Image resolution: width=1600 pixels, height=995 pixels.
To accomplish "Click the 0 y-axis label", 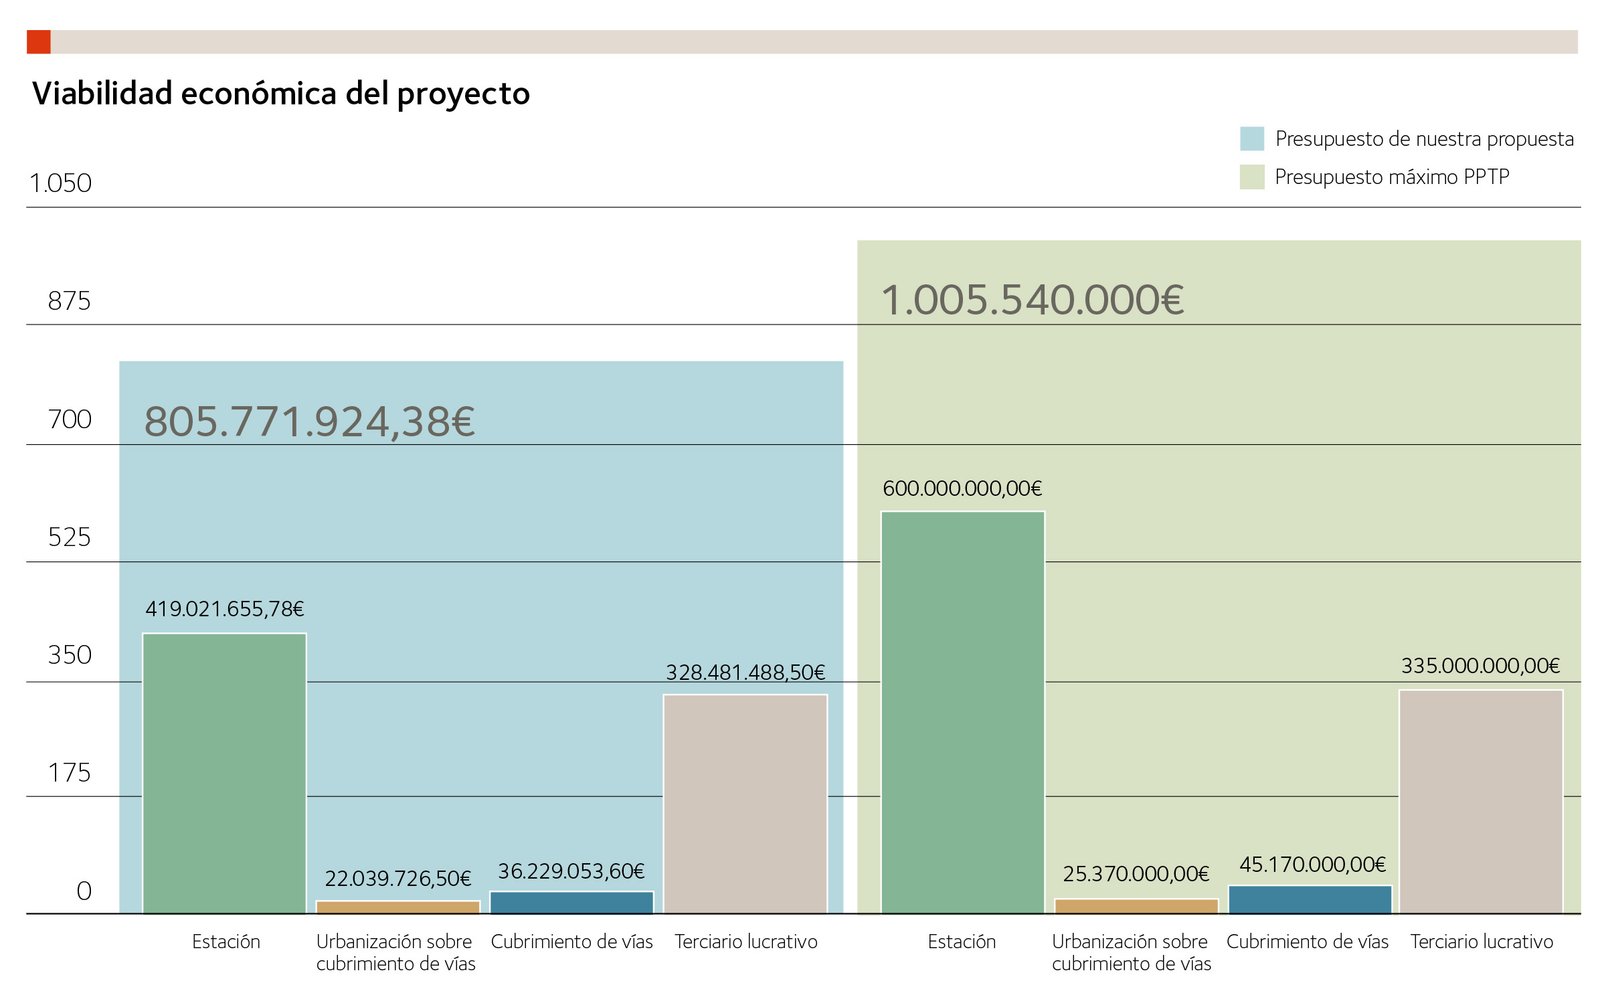I will click(84, 891).
